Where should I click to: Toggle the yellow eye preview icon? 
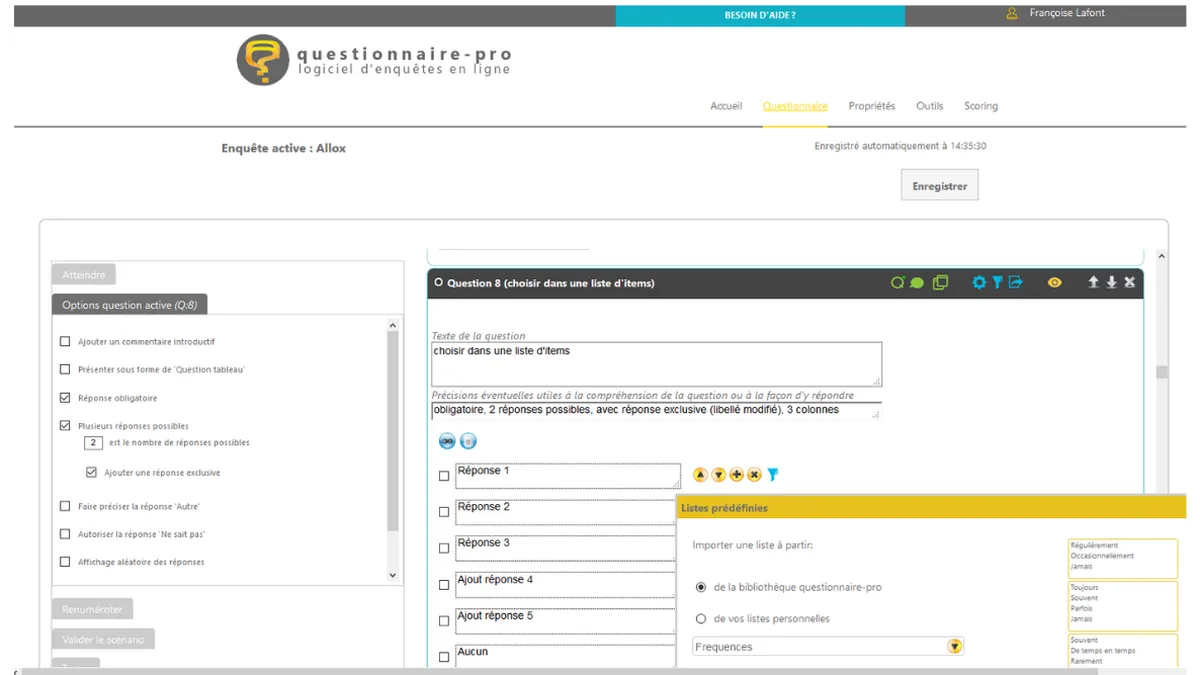coord(1054,283)
